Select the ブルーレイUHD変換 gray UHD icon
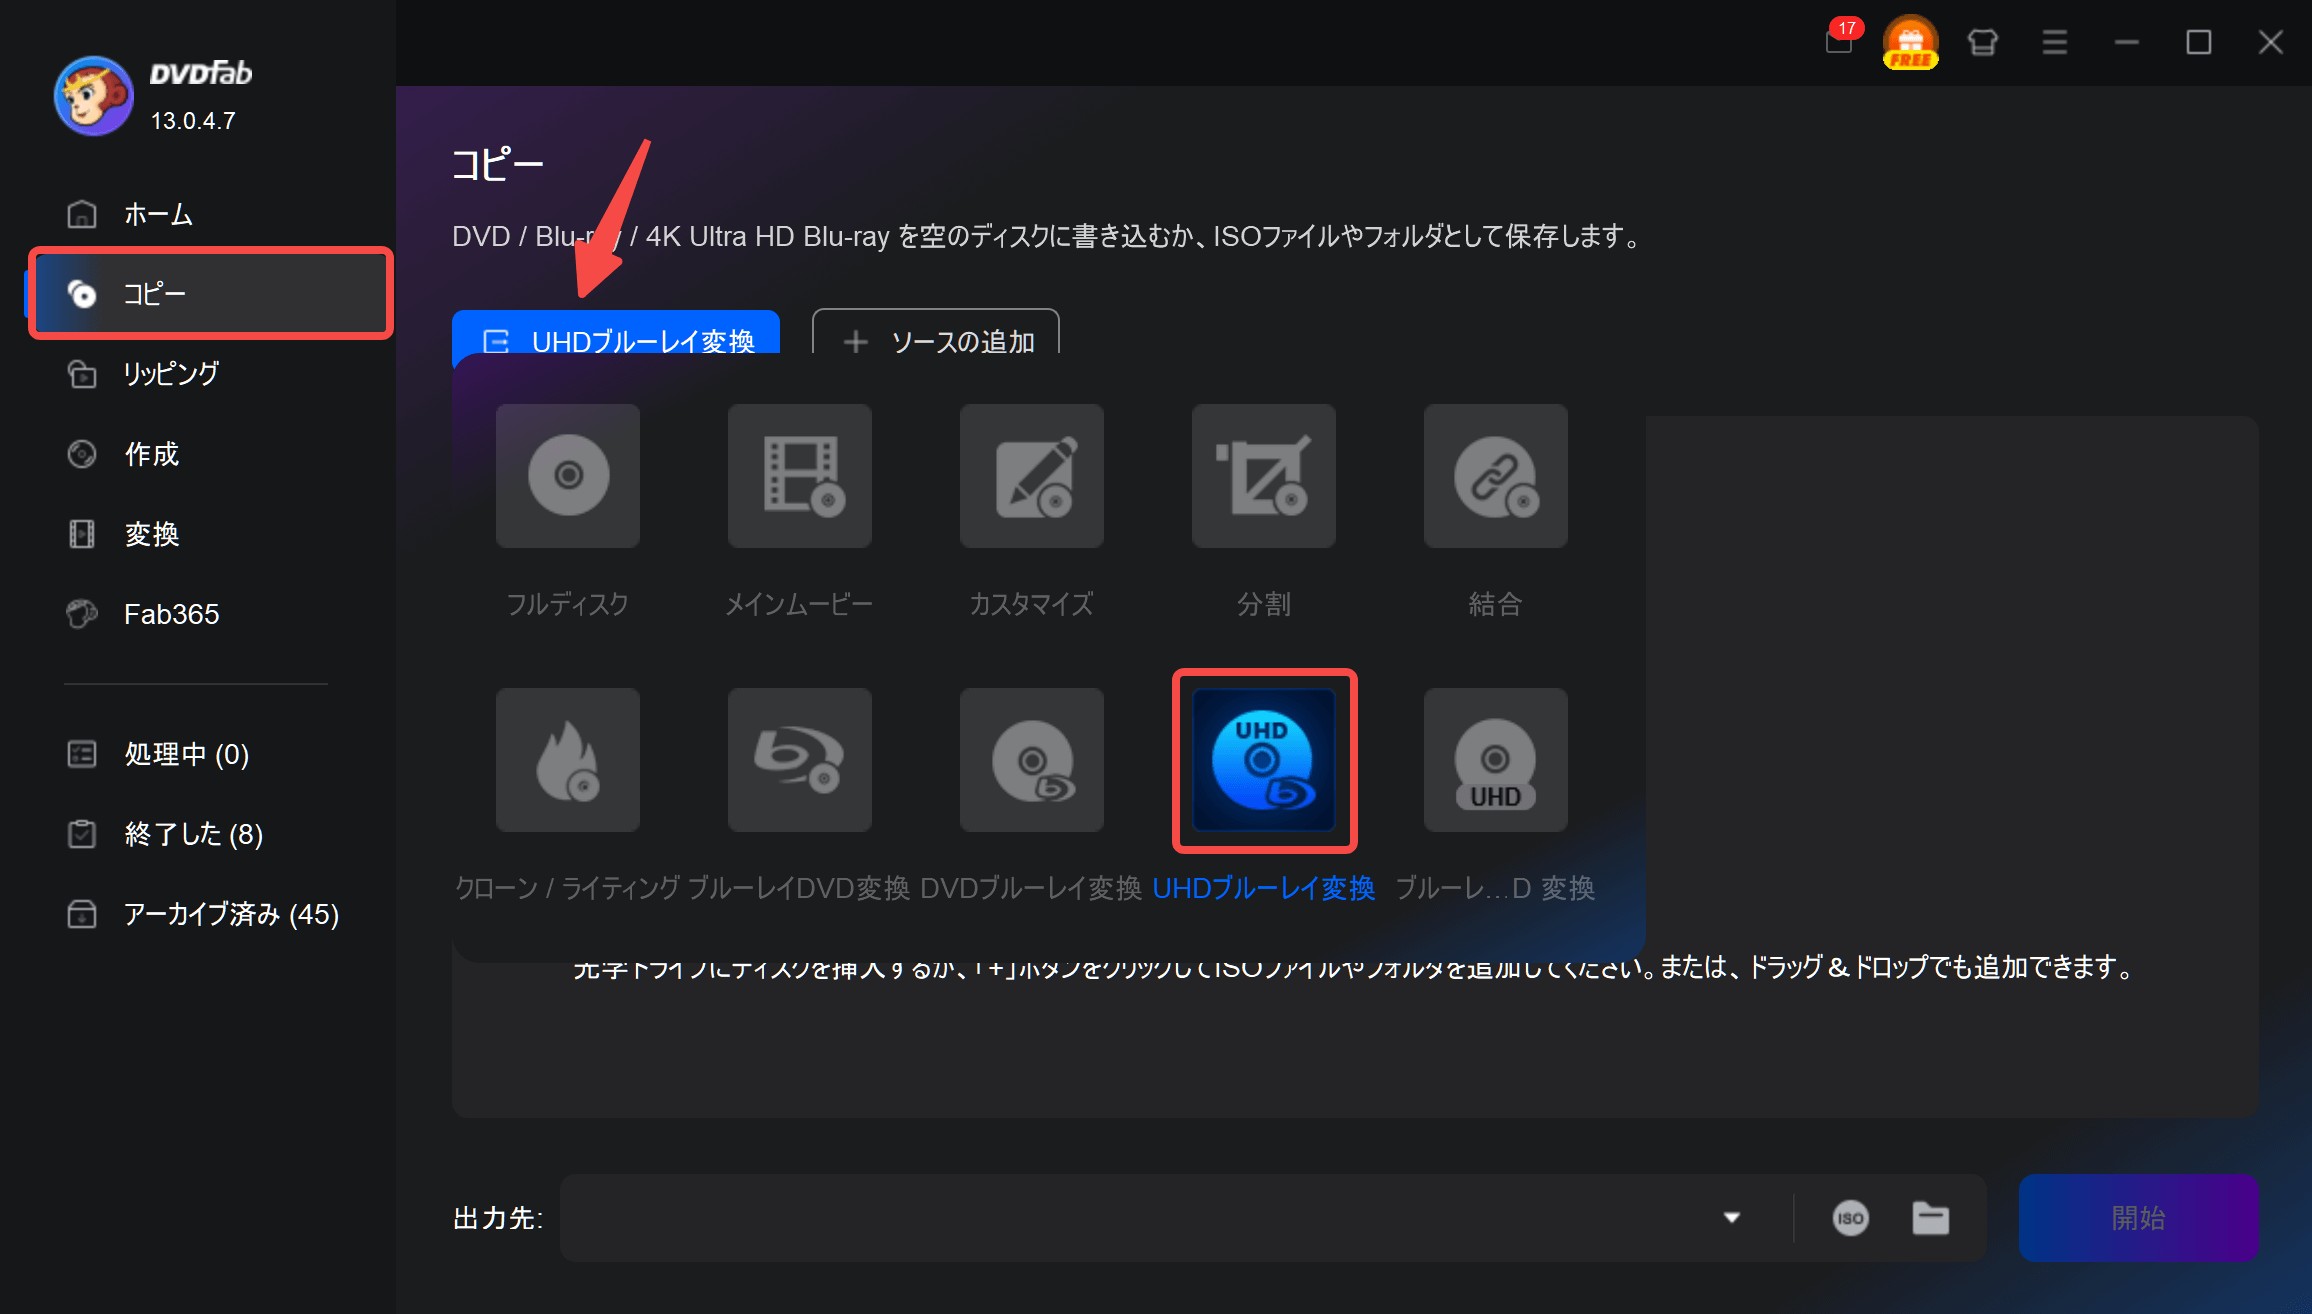Viewport: 2312px width, 1314px height. tap(1496, 760)
